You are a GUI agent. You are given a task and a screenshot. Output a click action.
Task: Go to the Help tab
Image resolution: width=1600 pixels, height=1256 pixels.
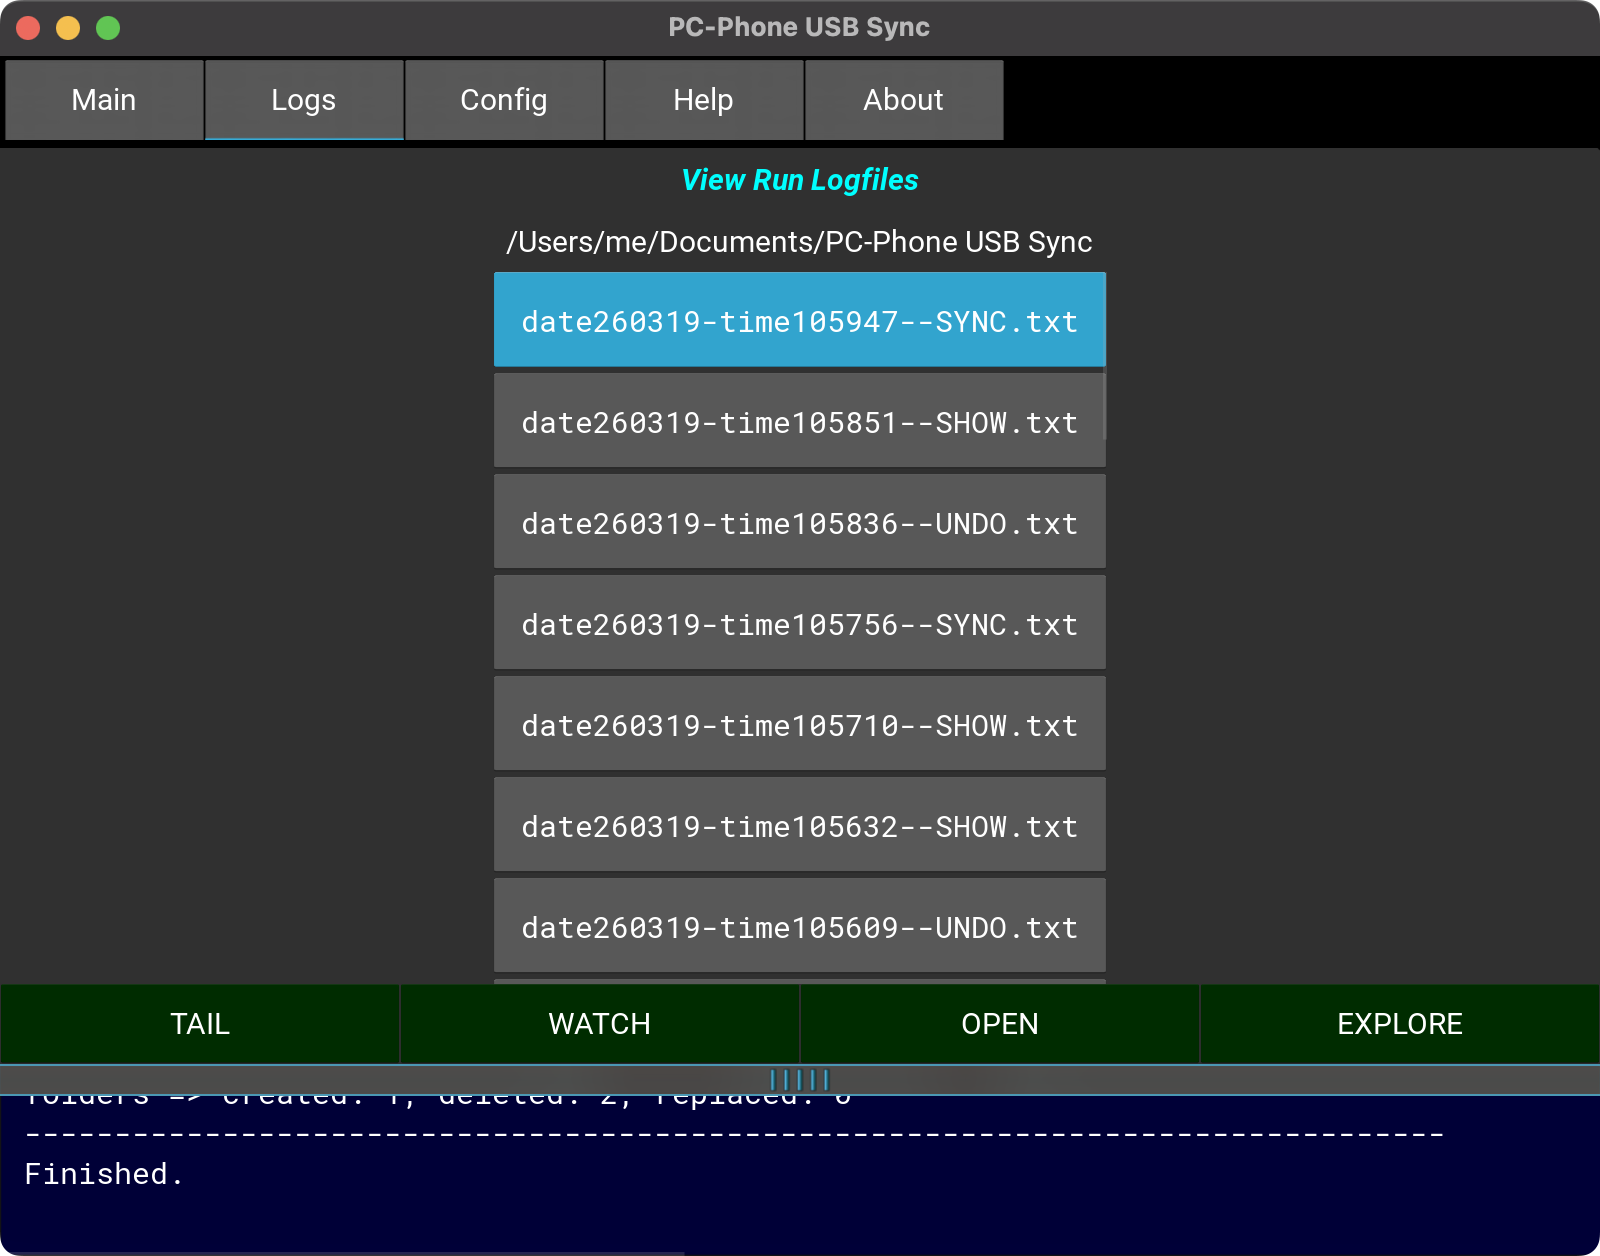coord(704,100)
